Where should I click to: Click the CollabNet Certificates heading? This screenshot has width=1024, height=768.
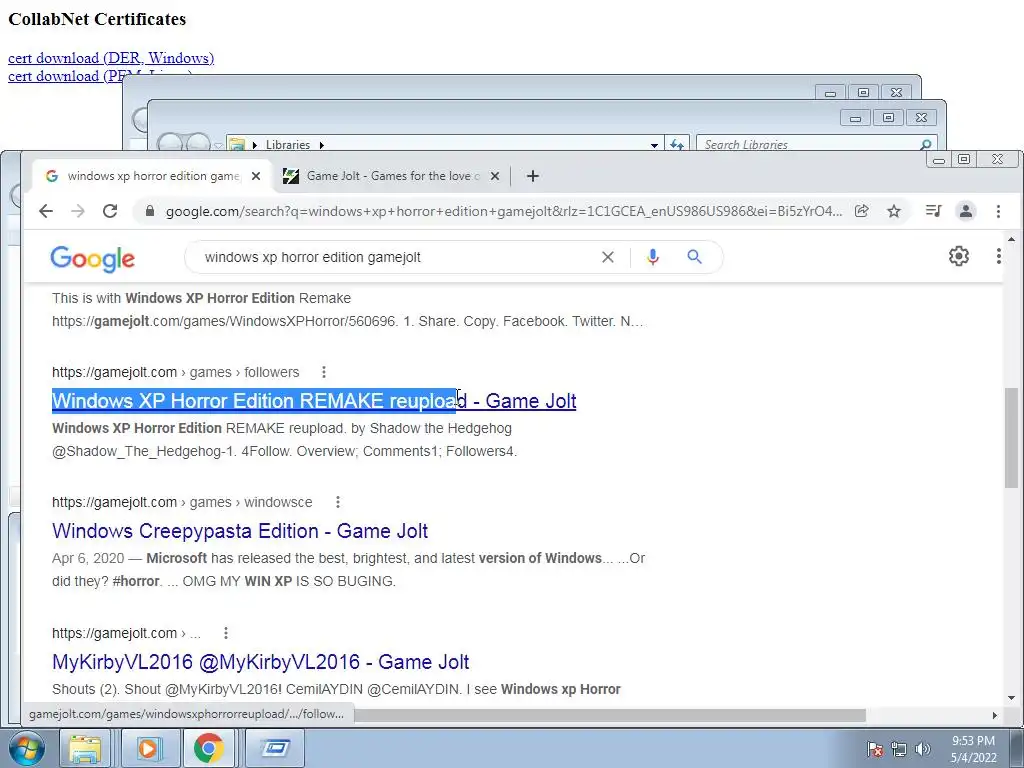[97, 19]
